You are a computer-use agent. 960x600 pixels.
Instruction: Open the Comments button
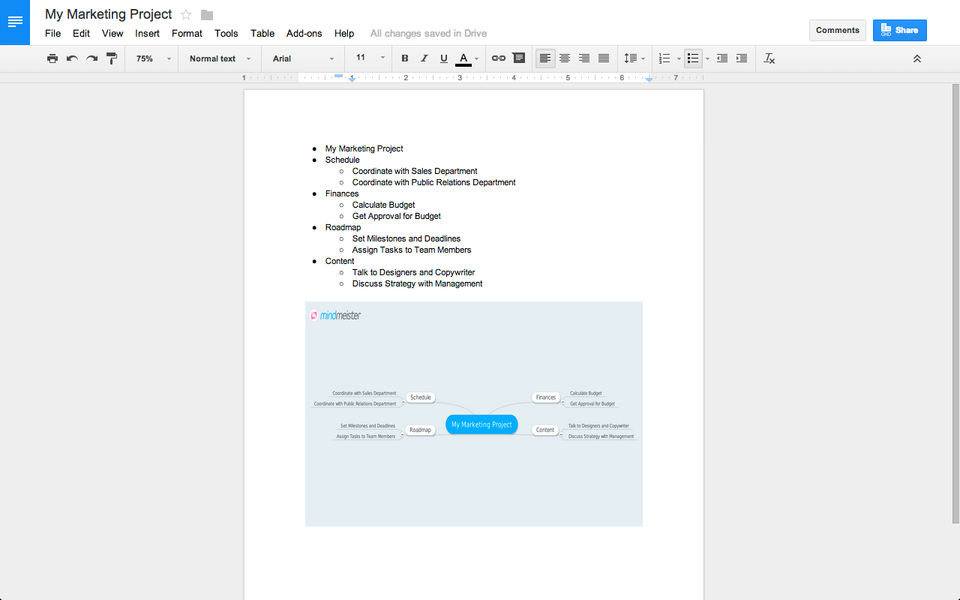tap(837, 30)
